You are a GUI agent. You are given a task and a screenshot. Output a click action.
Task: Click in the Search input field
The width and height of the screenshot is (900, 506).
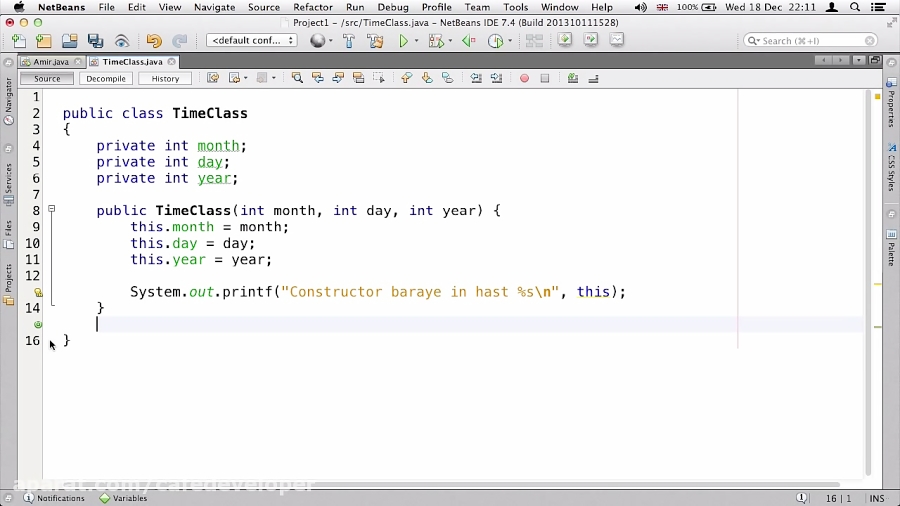pyautogui.click(x=810, y=41)
